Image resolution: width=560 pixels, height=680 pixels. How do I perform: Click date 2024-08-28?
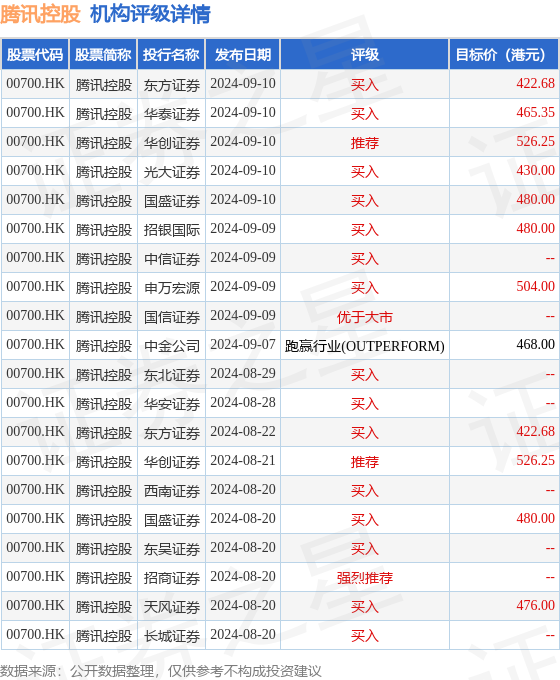coord(243,403)
